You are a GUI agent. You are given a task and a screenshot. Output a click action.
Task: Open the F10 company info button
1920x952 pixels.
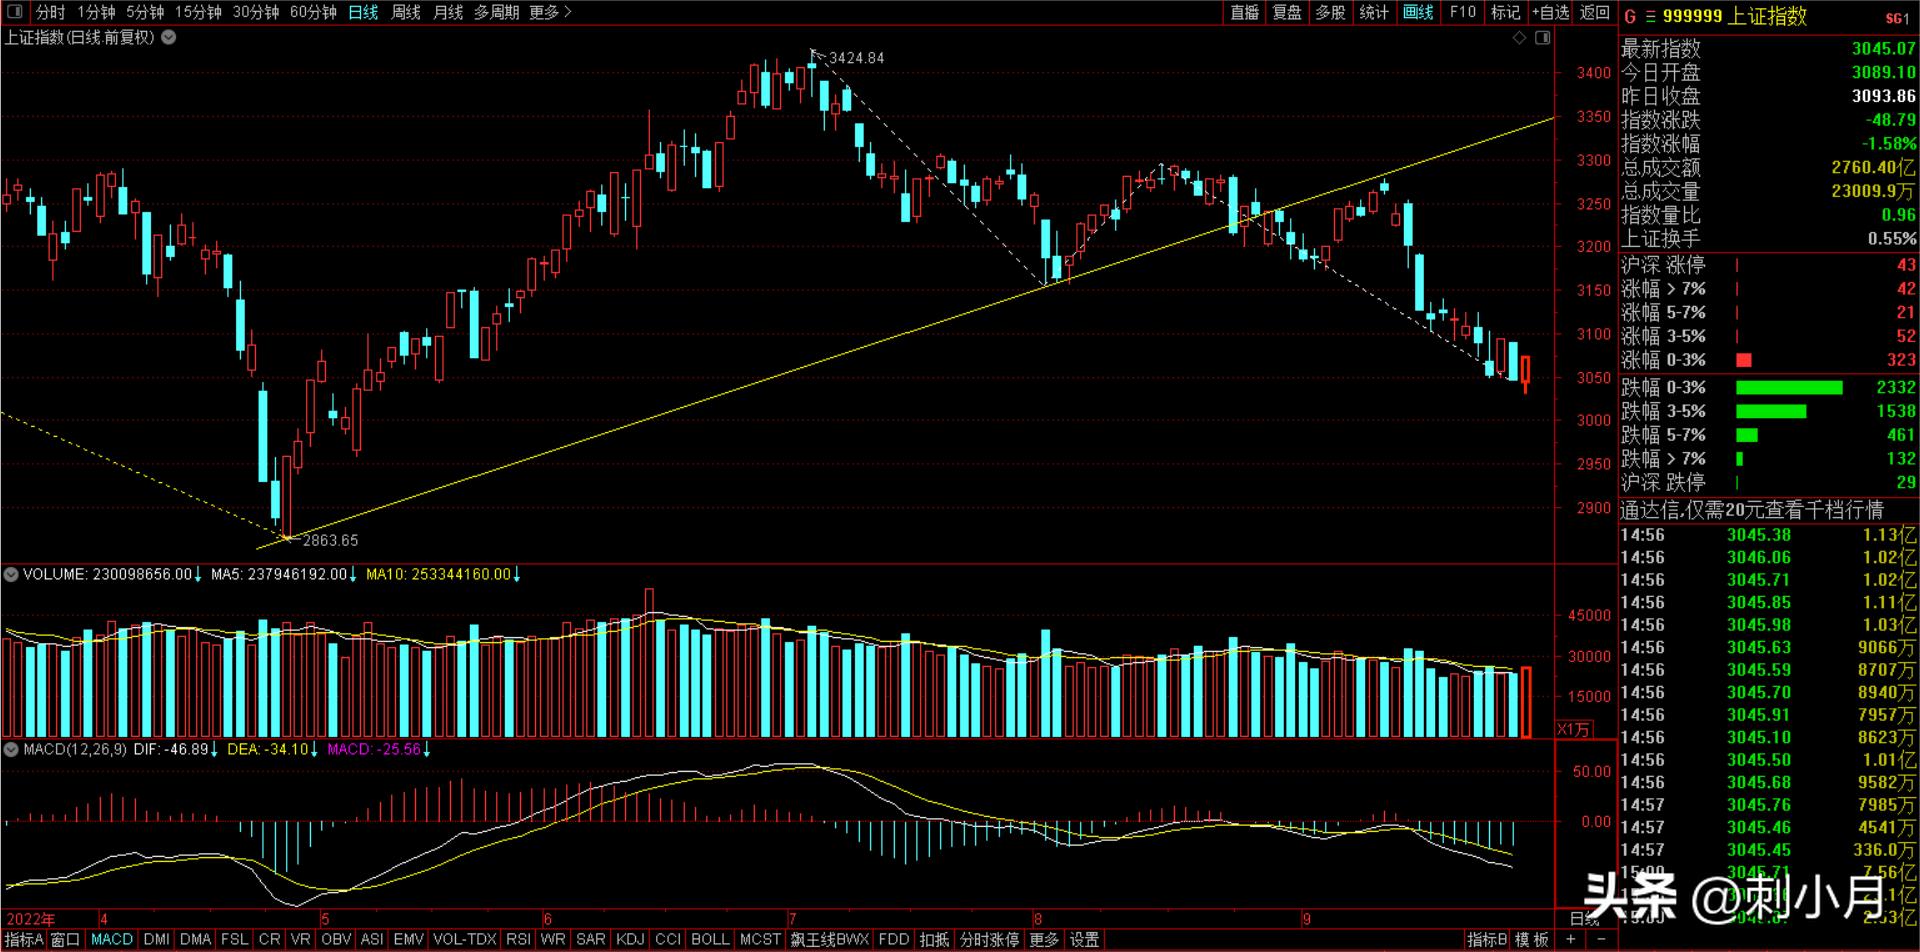(1463, 12)
